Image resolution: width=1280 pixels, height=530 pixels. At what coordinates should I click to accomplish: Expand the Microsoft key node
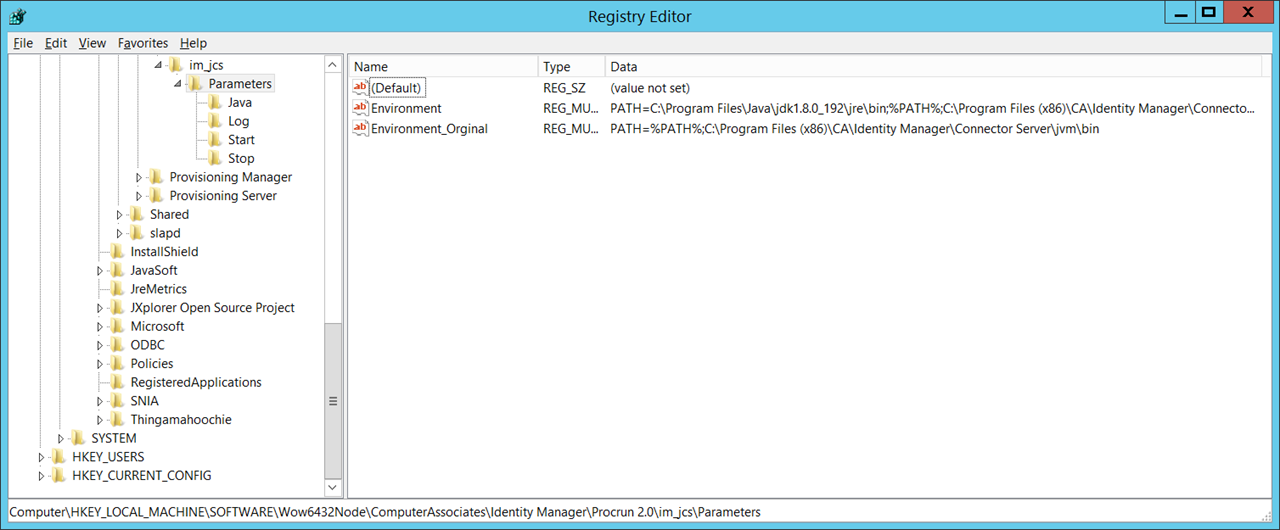click(x=100, y=327)
